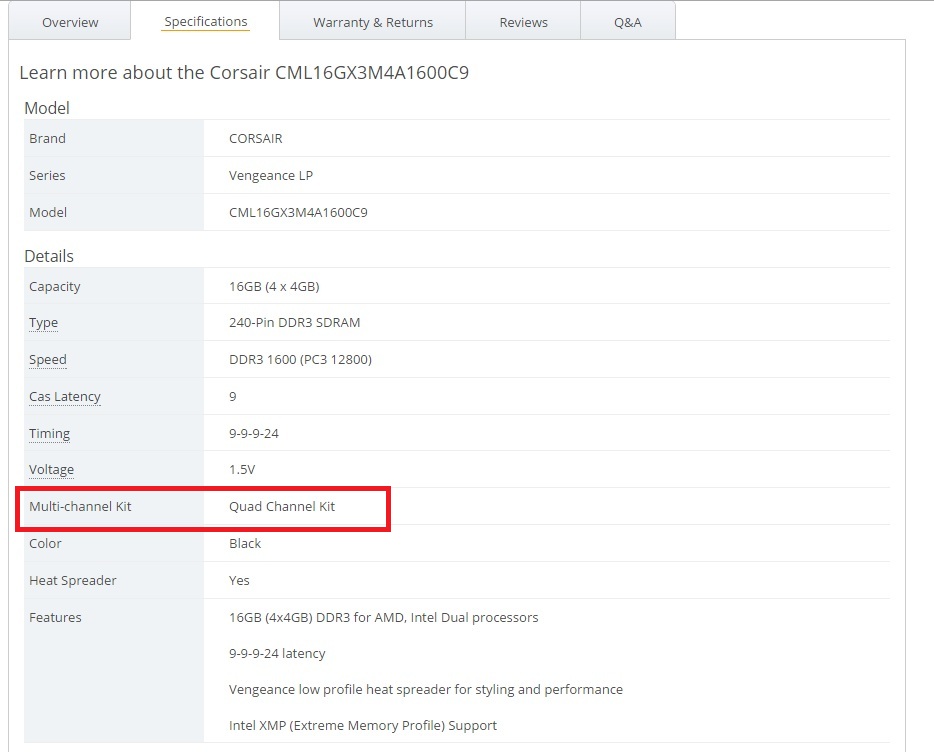The height and width of the screenshot is (752, 934).
Task: Click the '240-Pin DDR3 SDRAM' value
Action: coord(295,322)
